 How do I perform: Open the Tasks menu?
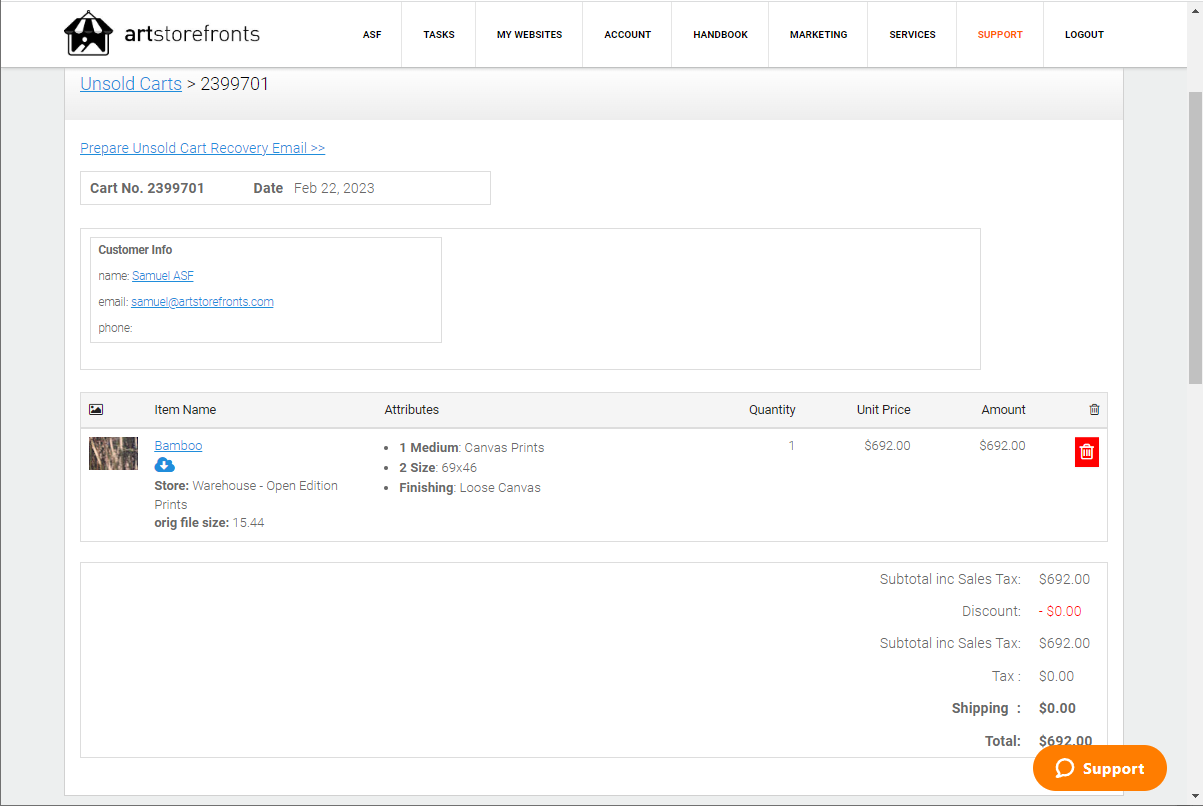click(x=439, y=34)
